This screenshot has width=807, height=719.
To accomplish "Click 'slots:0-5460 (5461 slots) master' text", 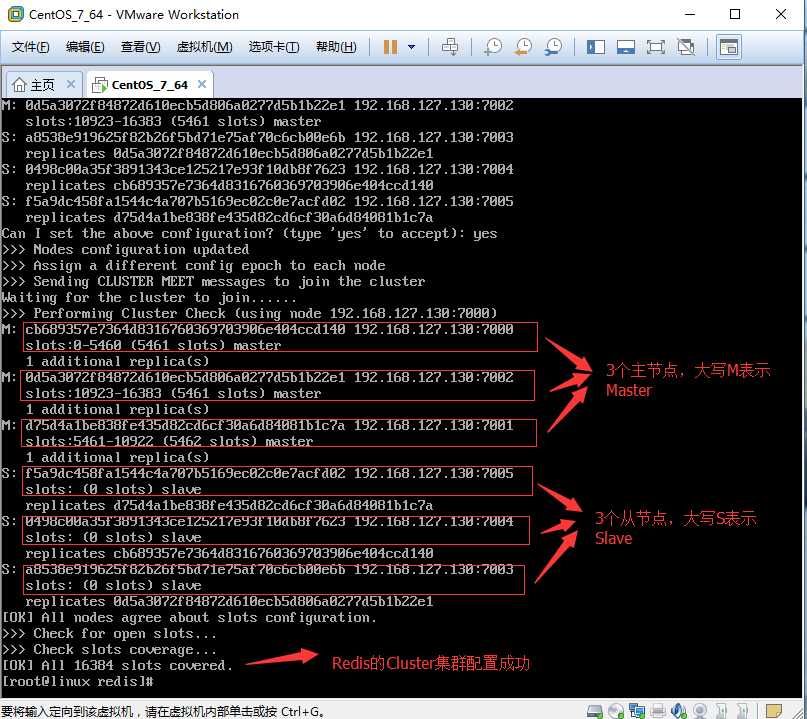I will pos(153,345).
